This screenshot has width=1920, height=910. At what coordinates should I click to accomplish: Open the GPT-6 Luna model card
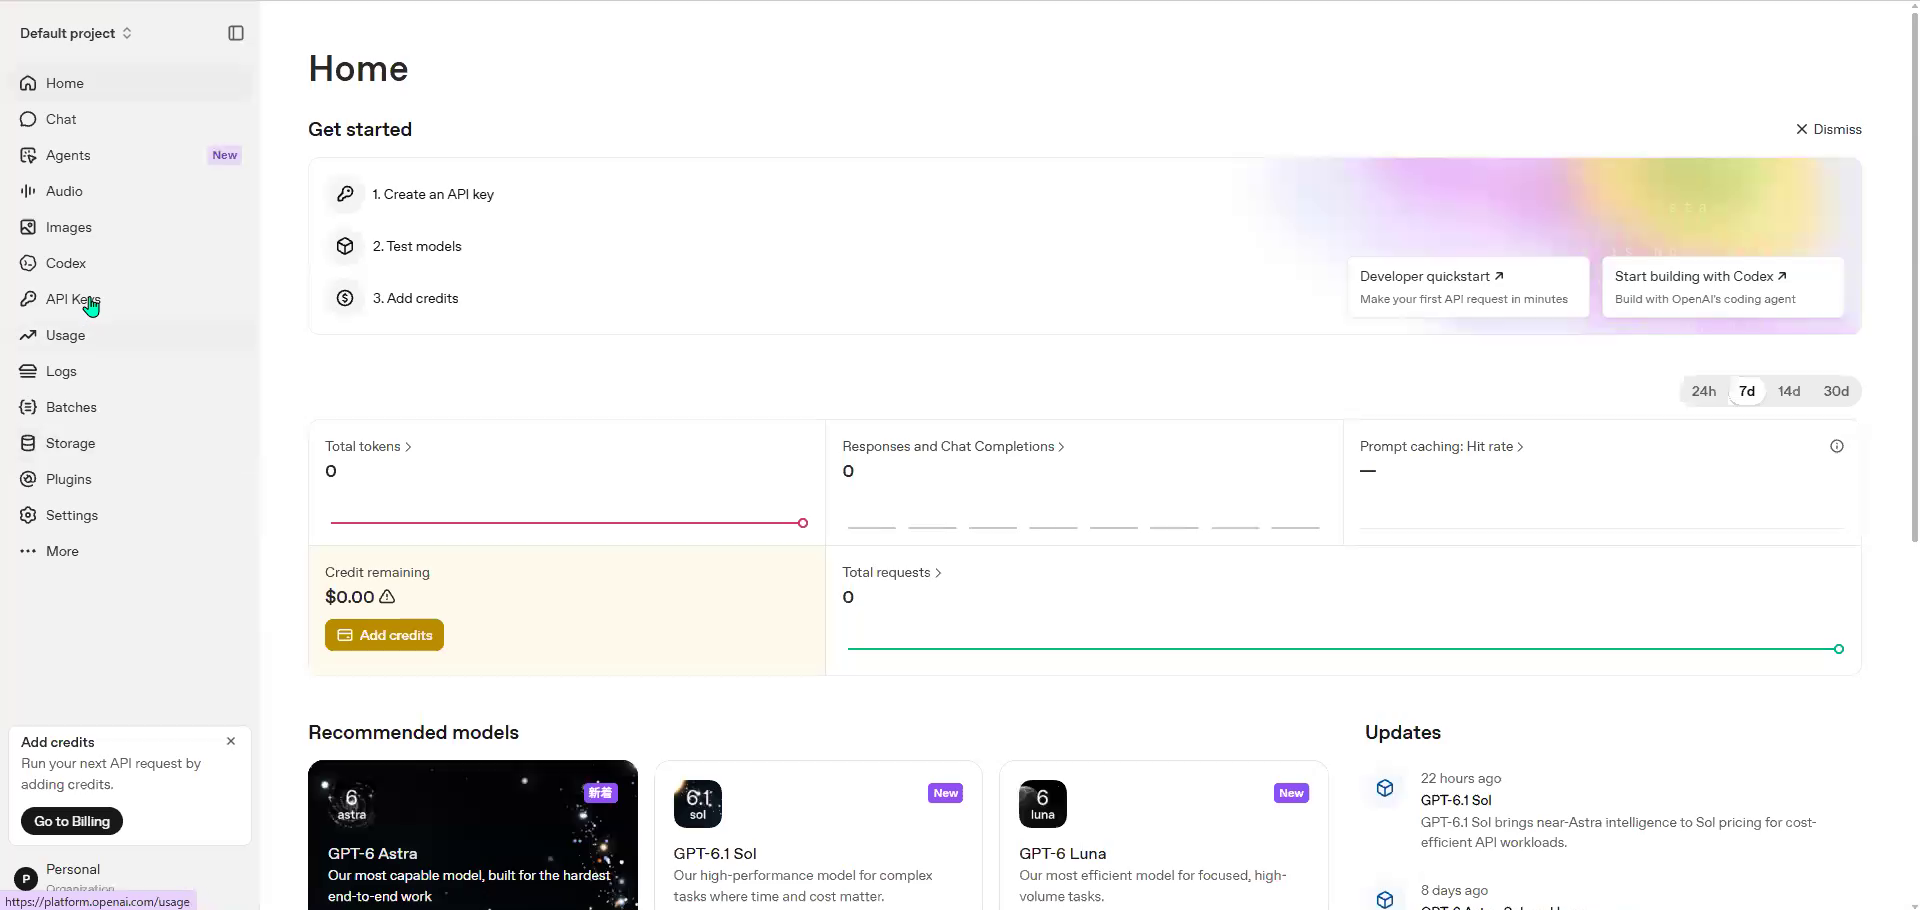(1164, 836)
